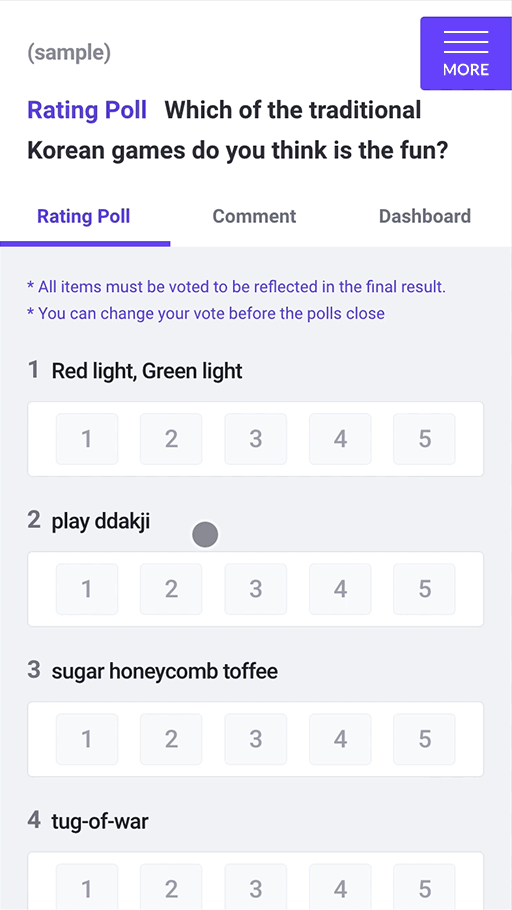This screenshot has height=910, width=512.
Task: Rate play ddakji as 4
Action: click(340, 589)
